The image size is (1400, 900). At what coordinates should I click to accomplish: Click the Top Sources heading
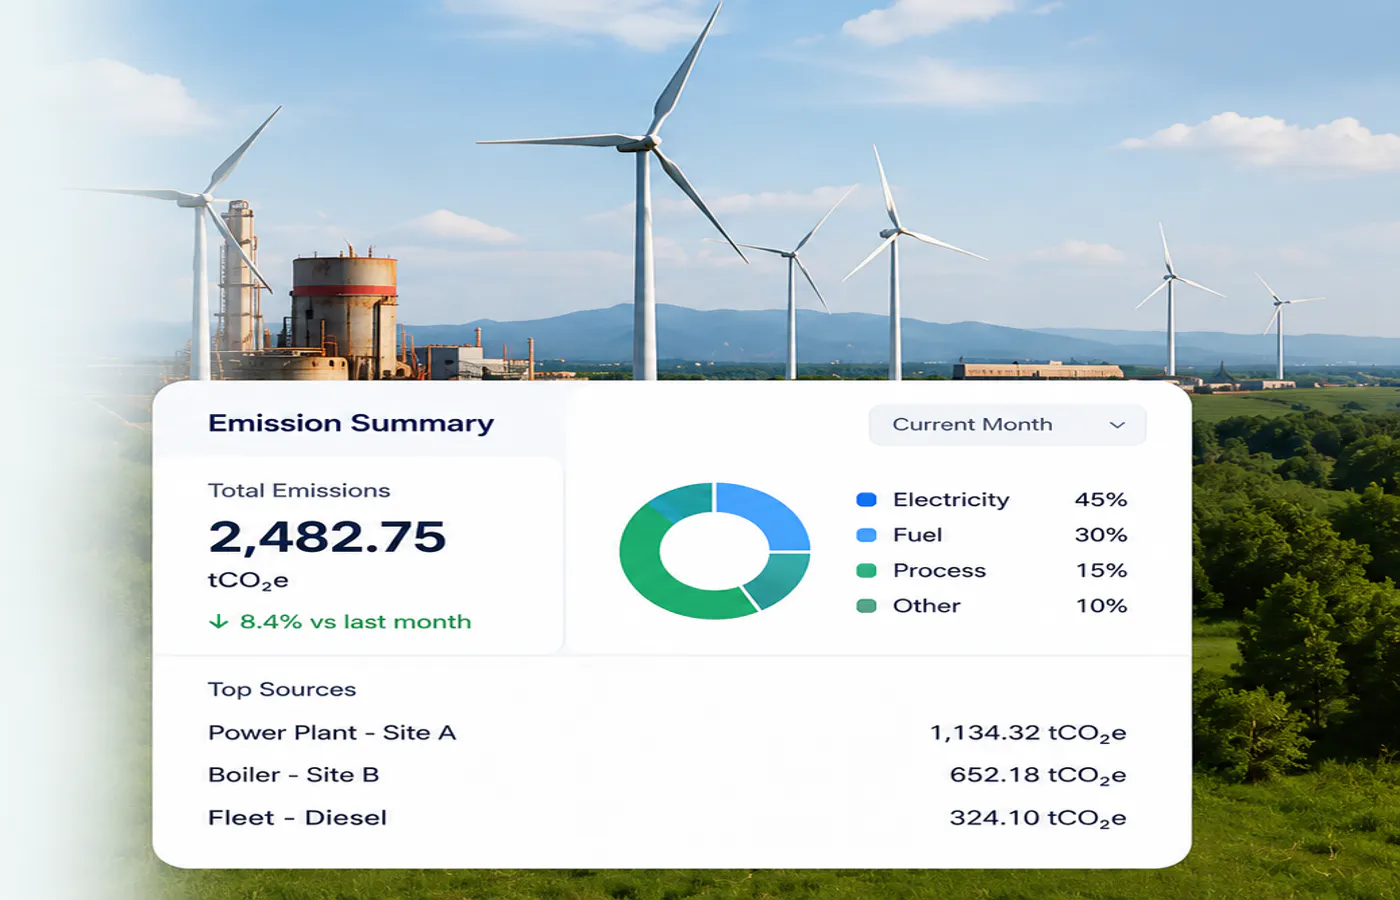pos(282,689)
